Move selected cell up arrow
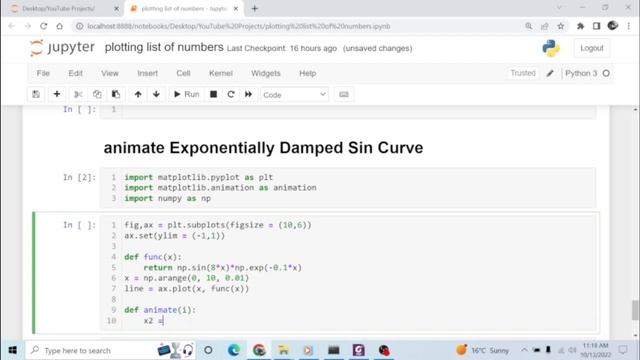This screenshot has height=360, width=640. 138,94
